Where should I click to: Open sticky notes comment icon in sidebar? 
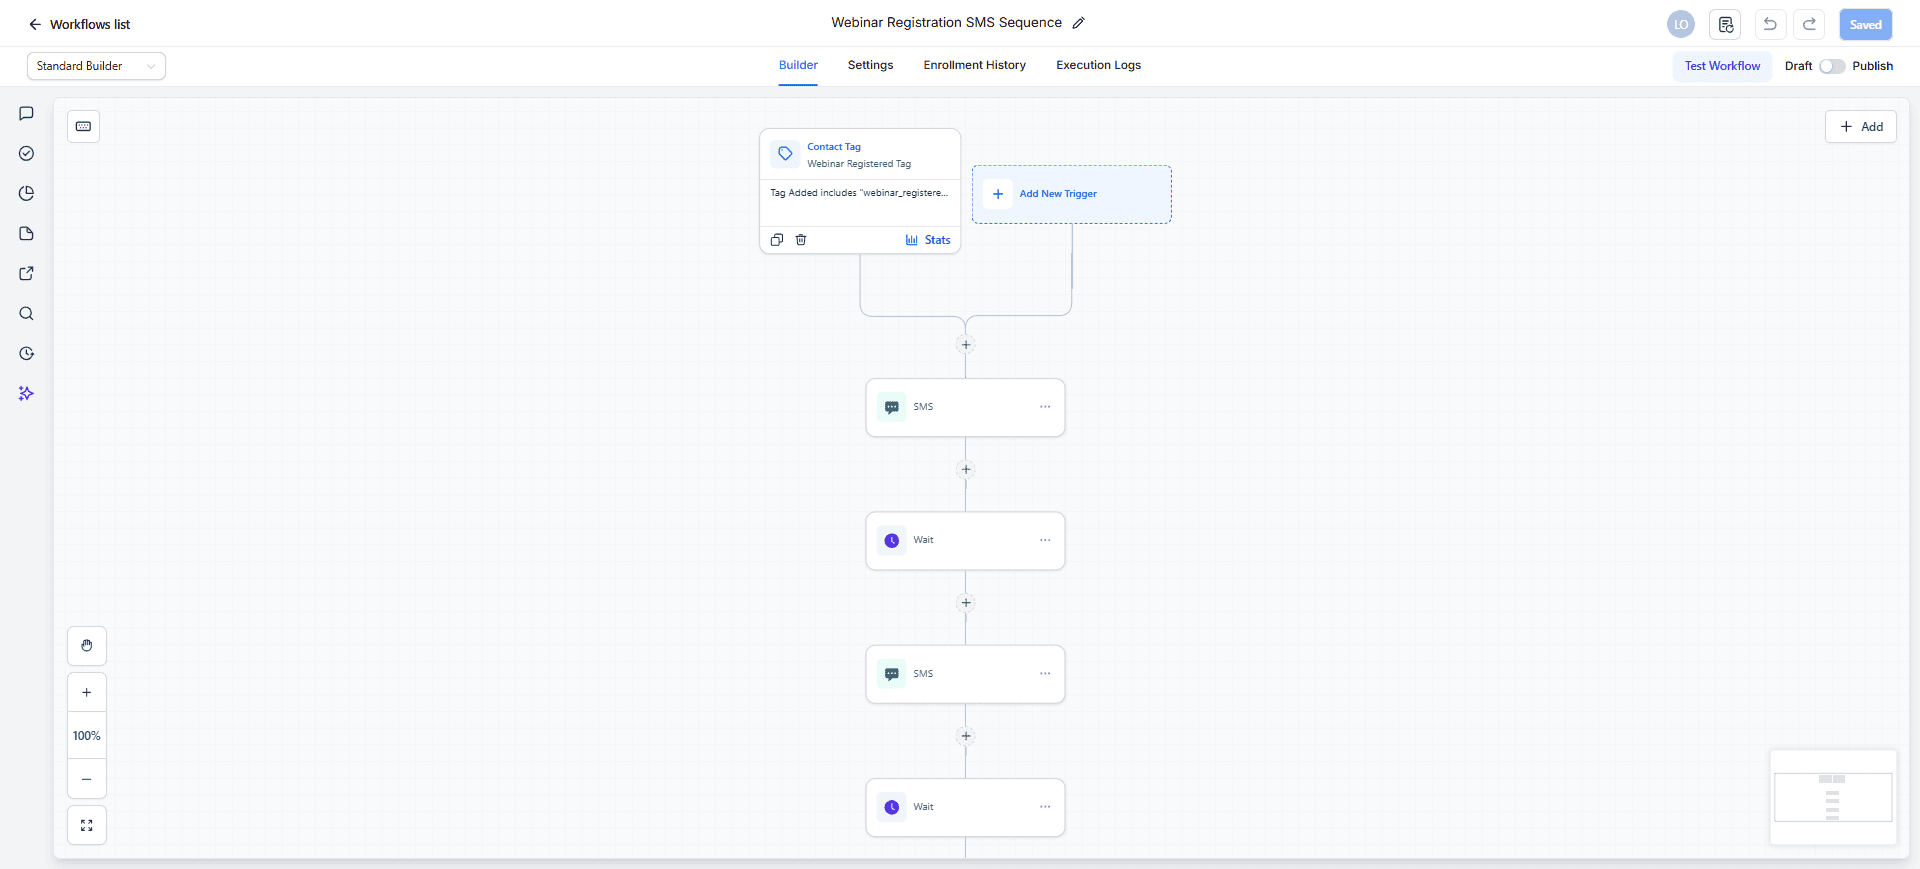[27, 114]
